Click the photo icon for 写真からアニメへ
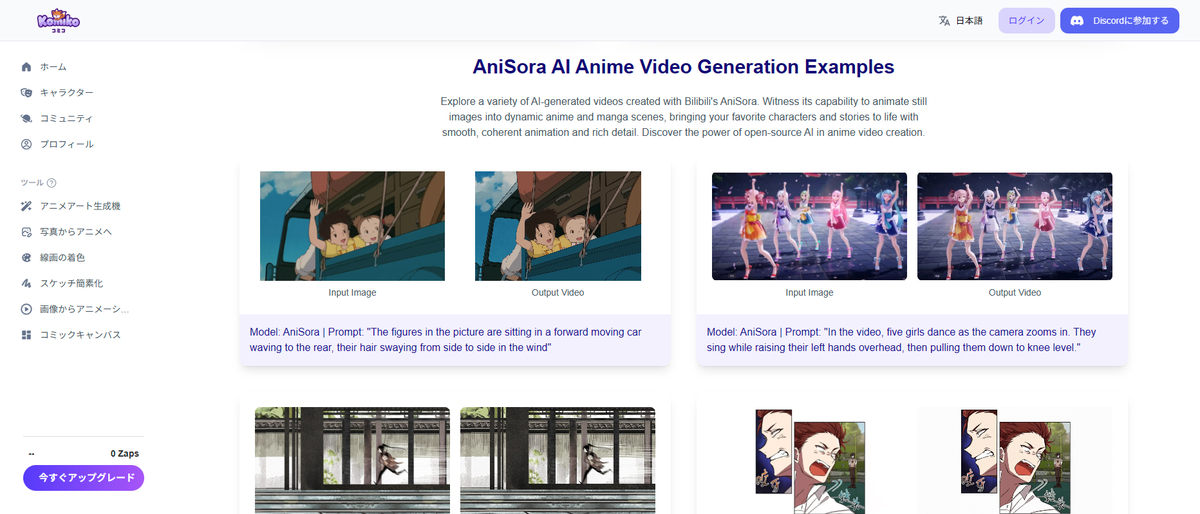 click(x=26, y=232)
